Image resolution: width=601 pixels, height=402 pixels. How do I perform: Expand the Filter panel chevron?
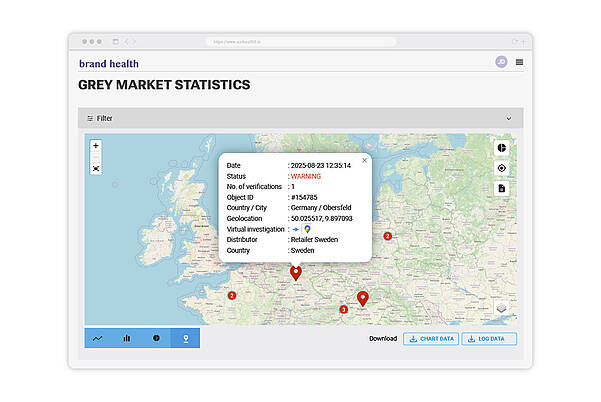[508, 118]
